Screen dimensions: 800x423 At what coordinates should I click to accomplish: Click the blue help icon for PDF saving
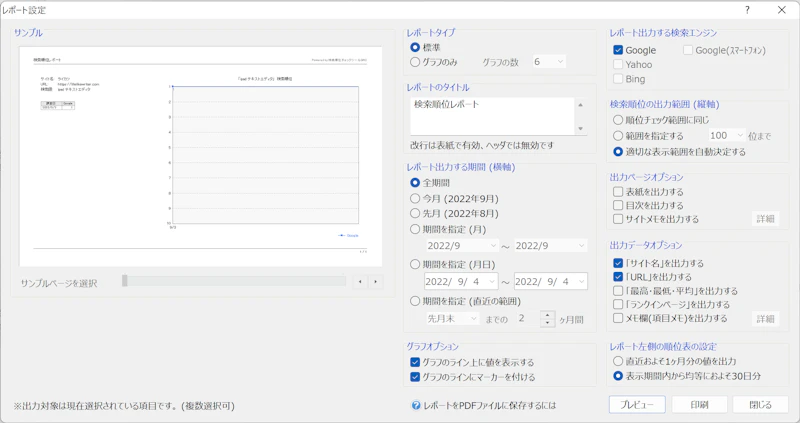[416, 405]
